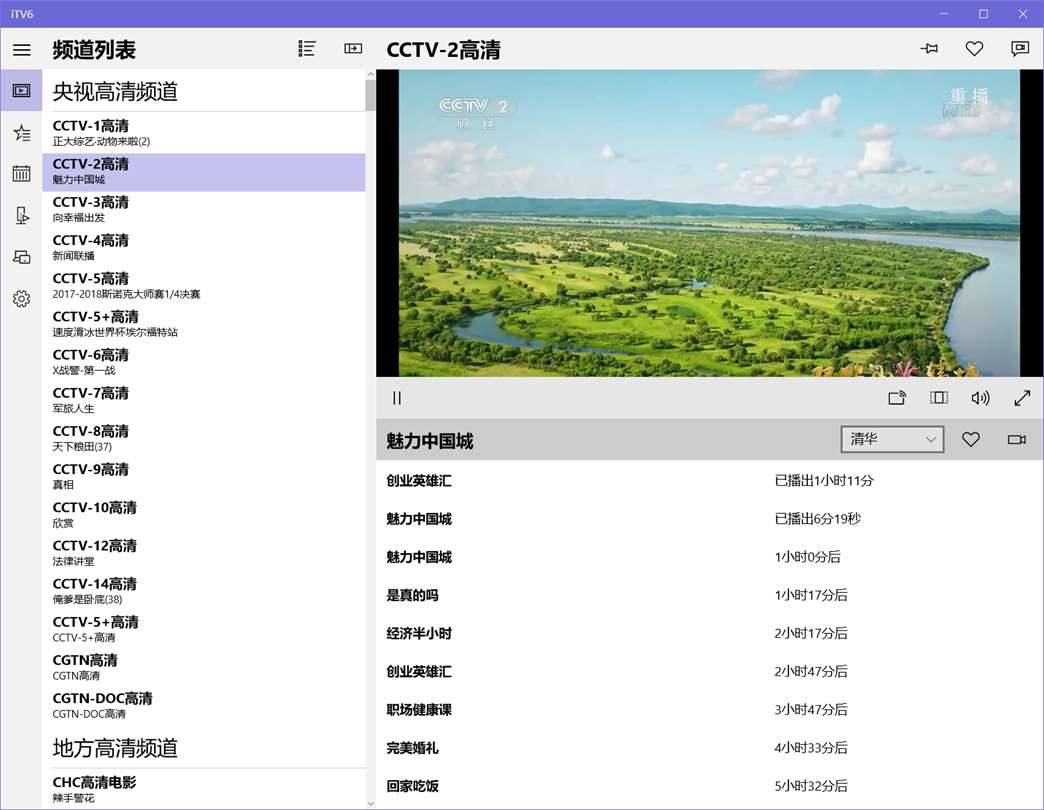Select the CCTV-6高清 channel

tap(204, 362)
